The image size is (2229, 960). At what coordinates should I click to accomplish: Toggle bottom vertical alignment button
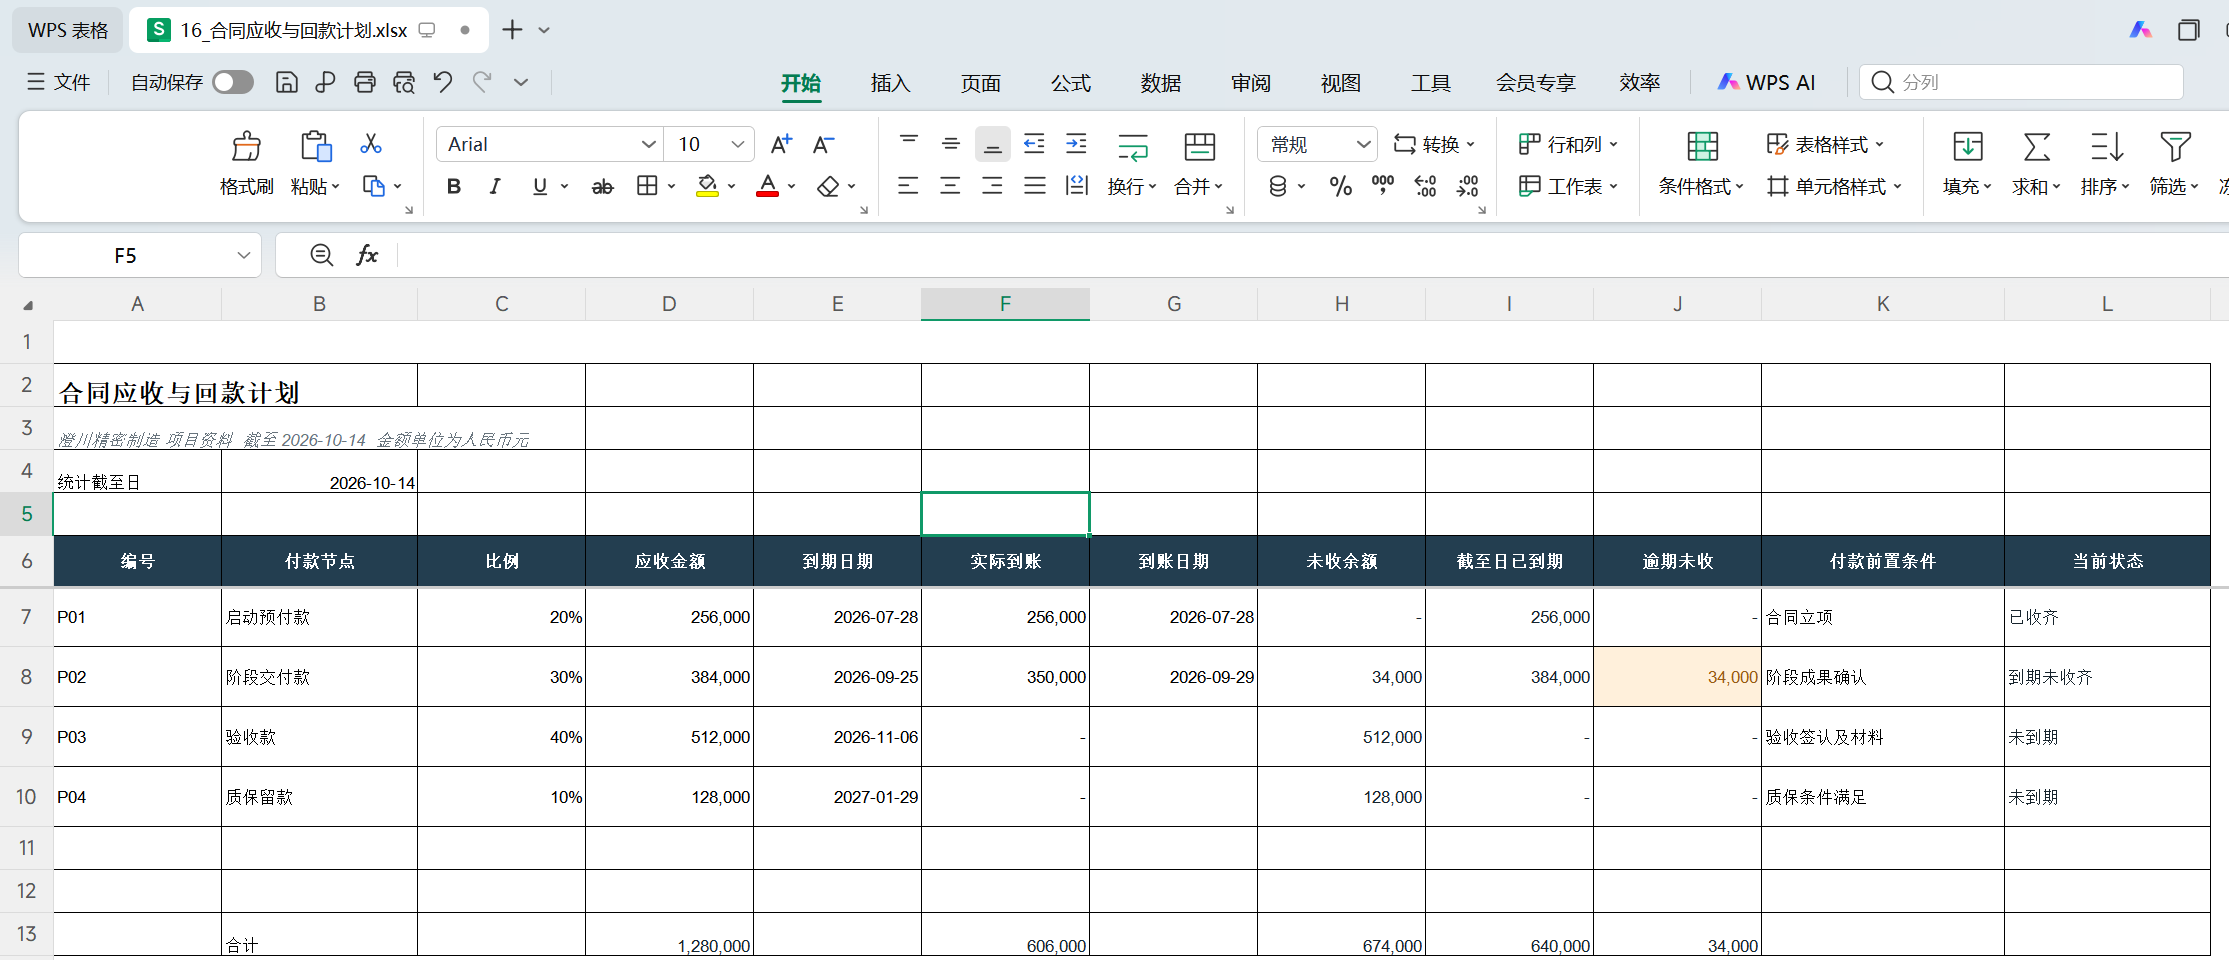992,144
